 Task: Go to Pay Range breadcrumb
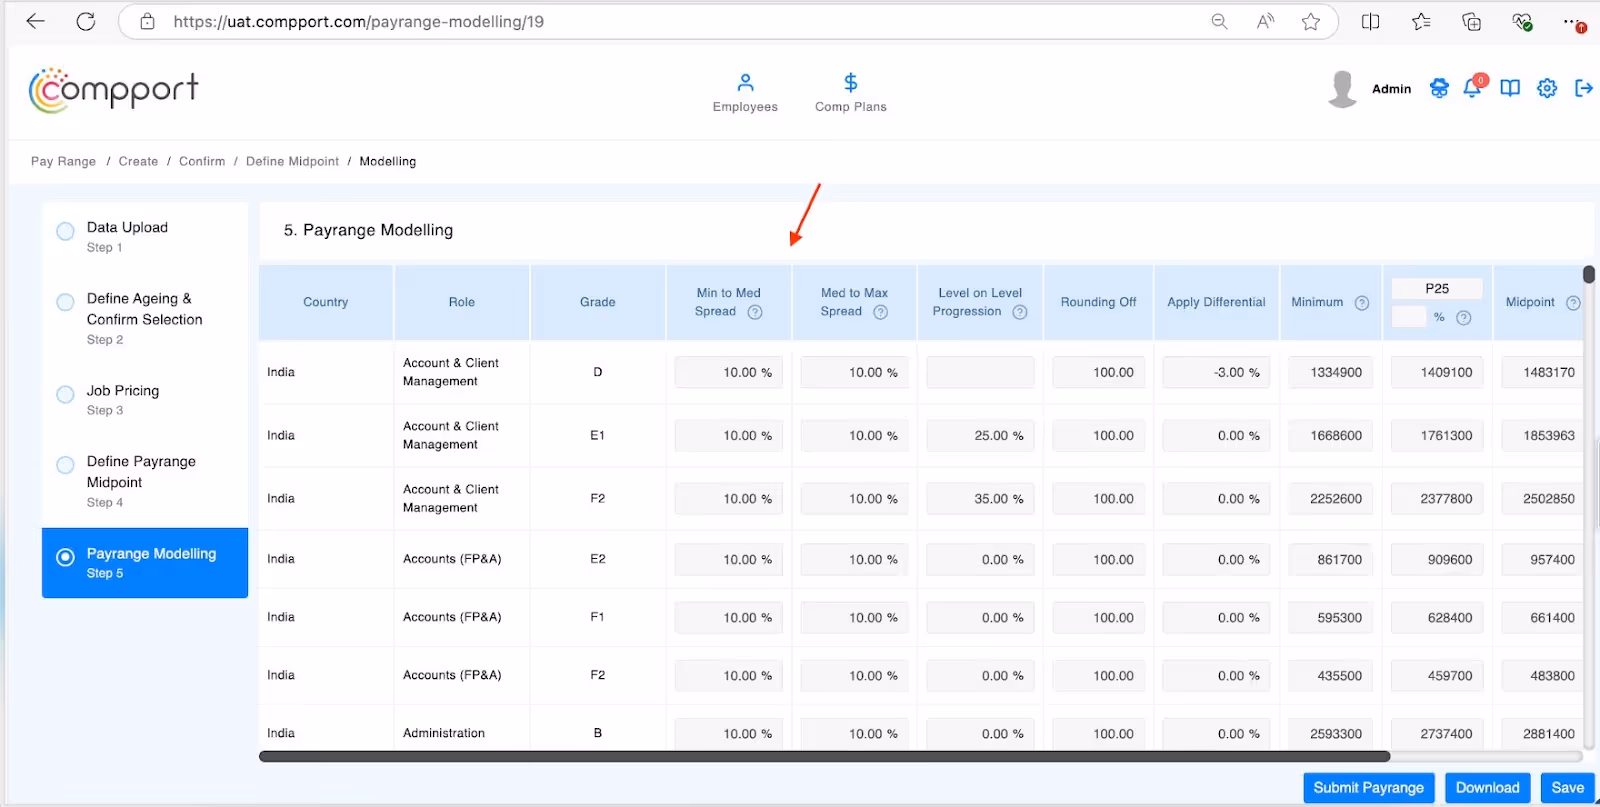(63, 161)
